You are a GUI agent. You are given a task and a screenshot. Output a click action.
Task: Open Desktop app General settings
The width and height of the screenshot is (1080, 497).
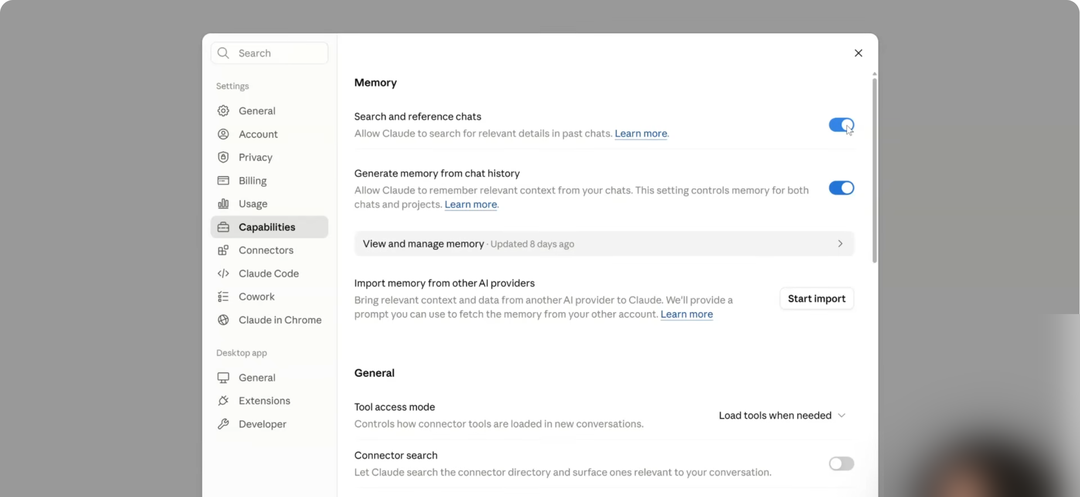(269, 377)
